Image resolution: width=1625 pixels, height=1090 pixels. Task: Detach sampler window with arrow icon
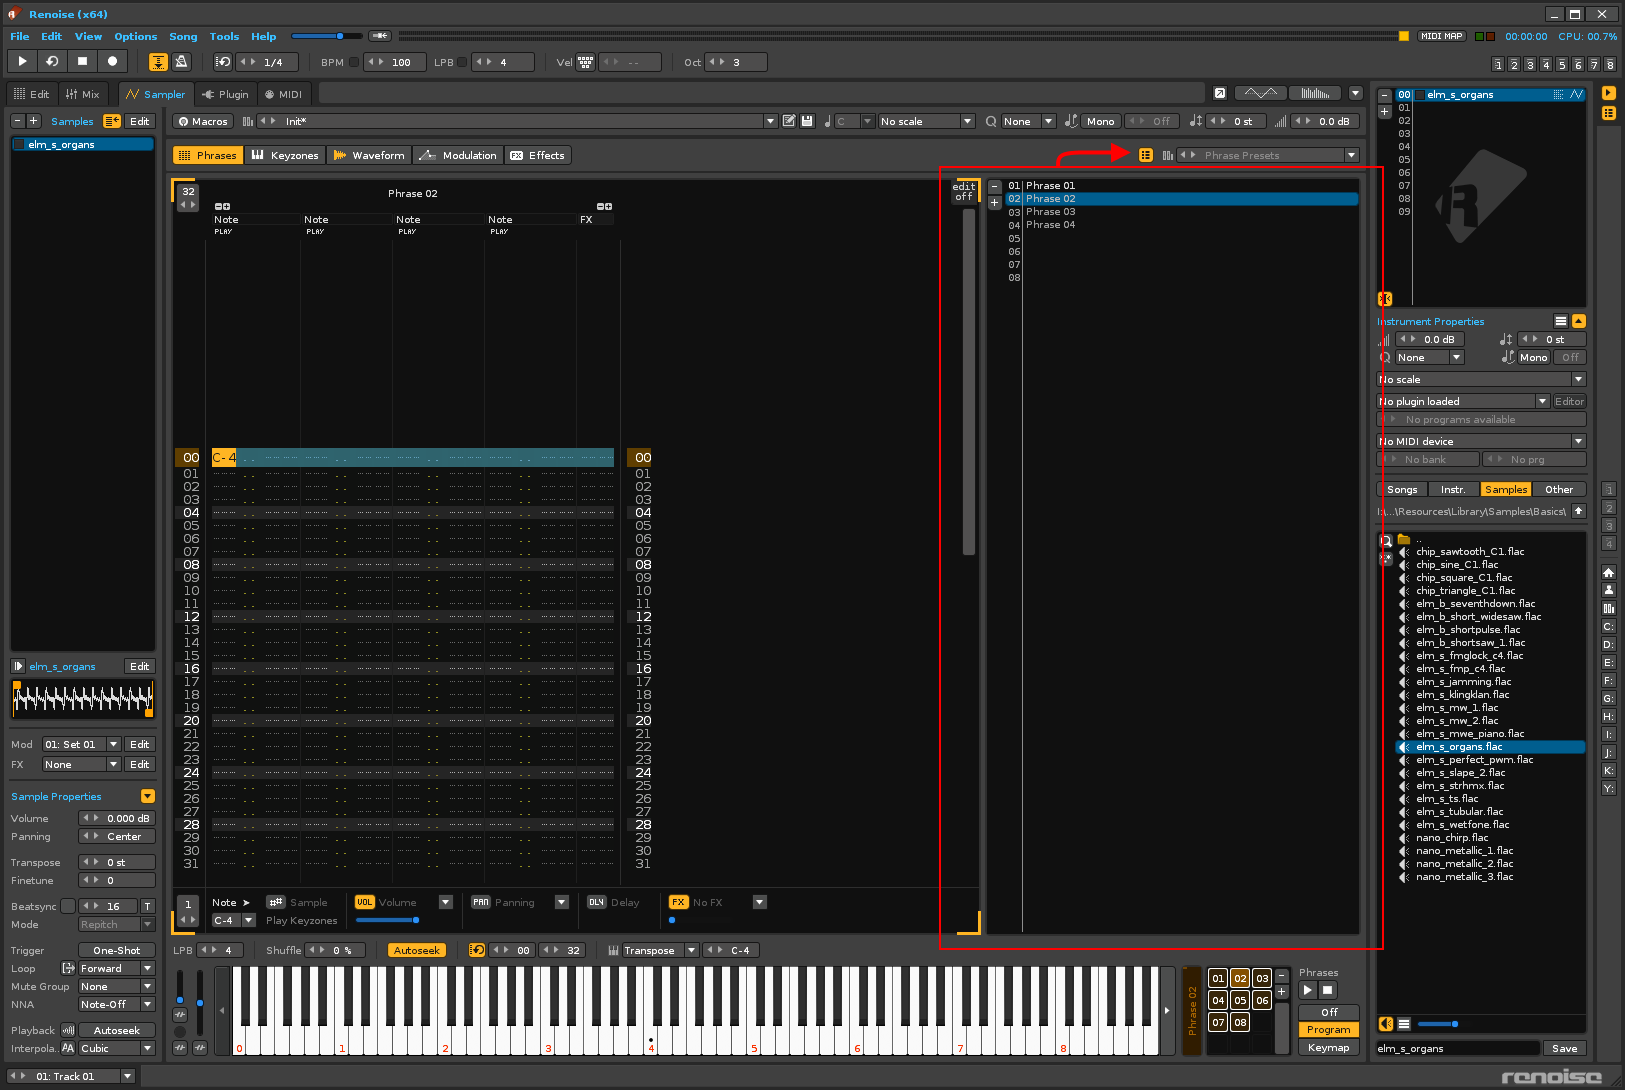click(1220, 93)
